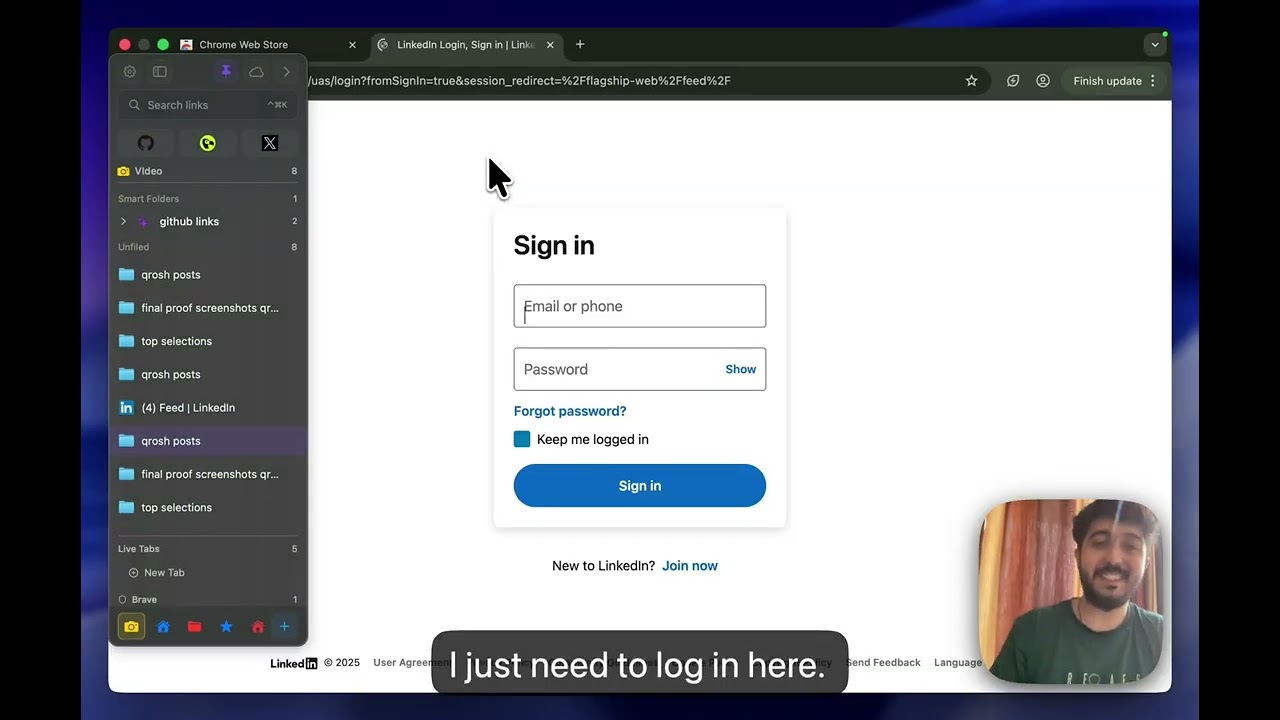Image resolution: width=1280 pixels, height=720 pixels.
Task: Open the X (Twitter) pinned shortcut
Action: click(270, 143)
